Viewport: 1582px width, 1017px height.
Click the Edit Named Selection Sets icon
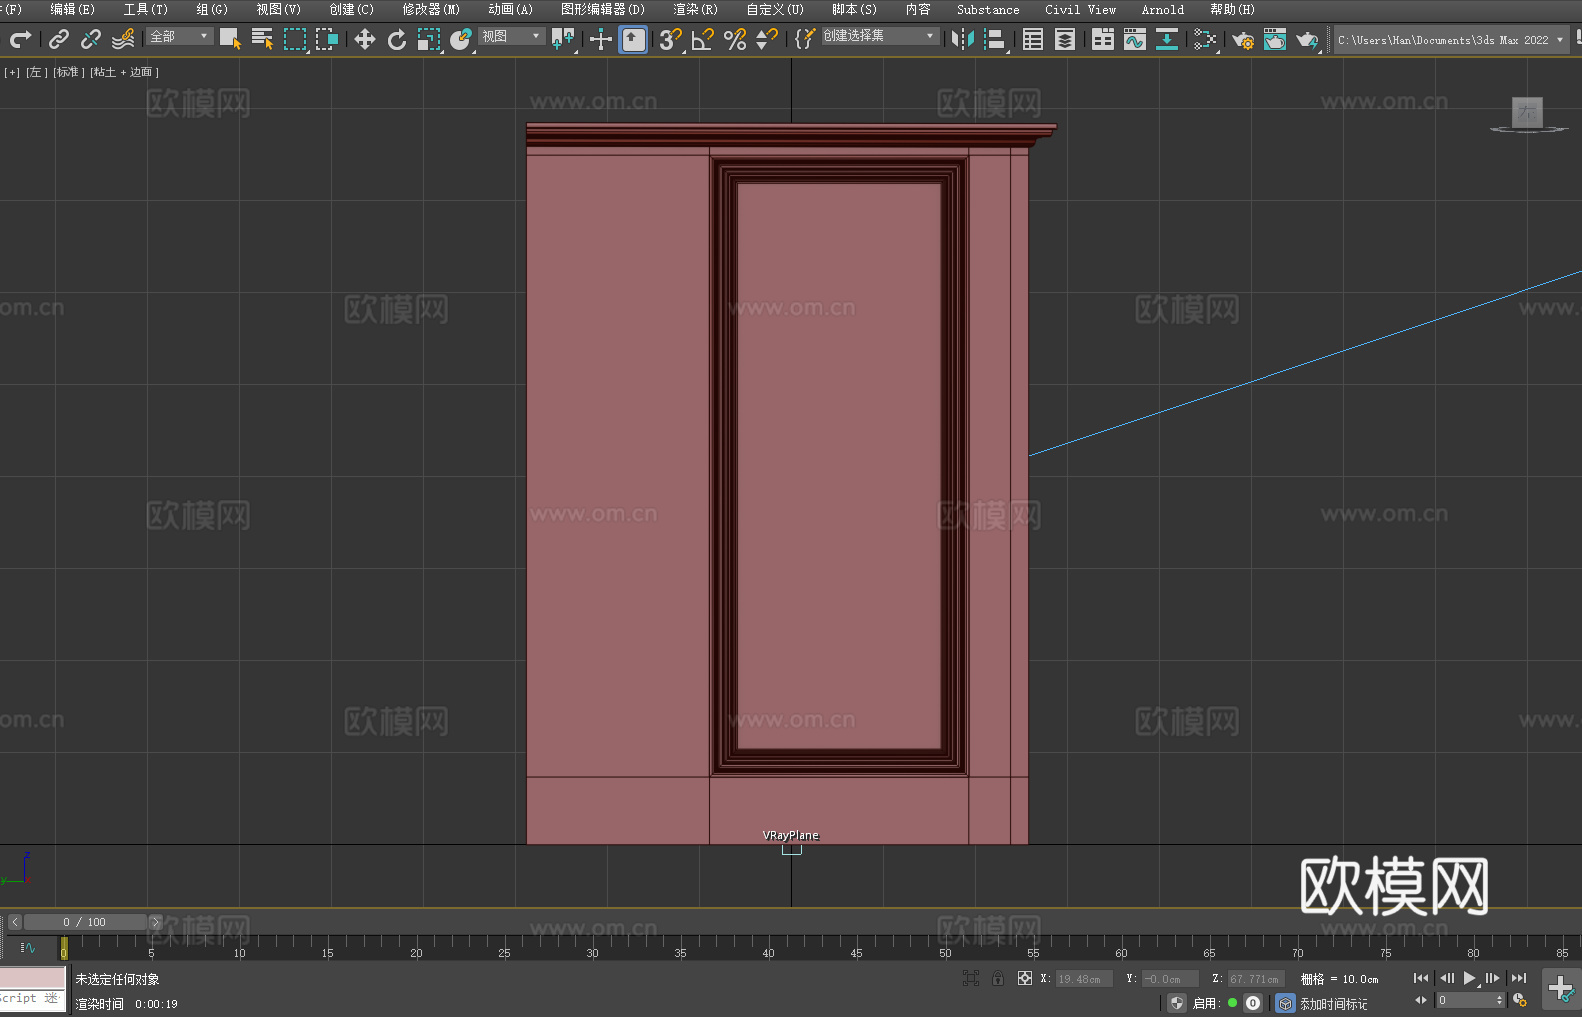pyautogui.click(x=805, y=39)
